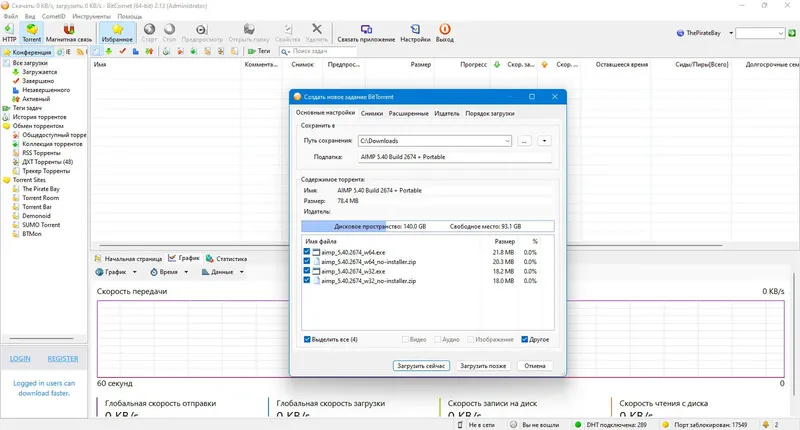Open the Файл menu
This screenshot has width=800, height=430.
[10, 16]
